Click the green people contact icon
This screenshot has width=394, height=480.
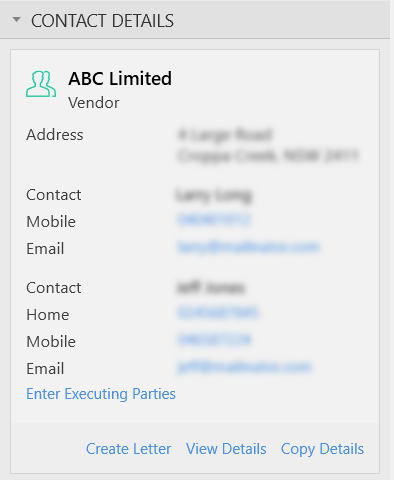41,84
